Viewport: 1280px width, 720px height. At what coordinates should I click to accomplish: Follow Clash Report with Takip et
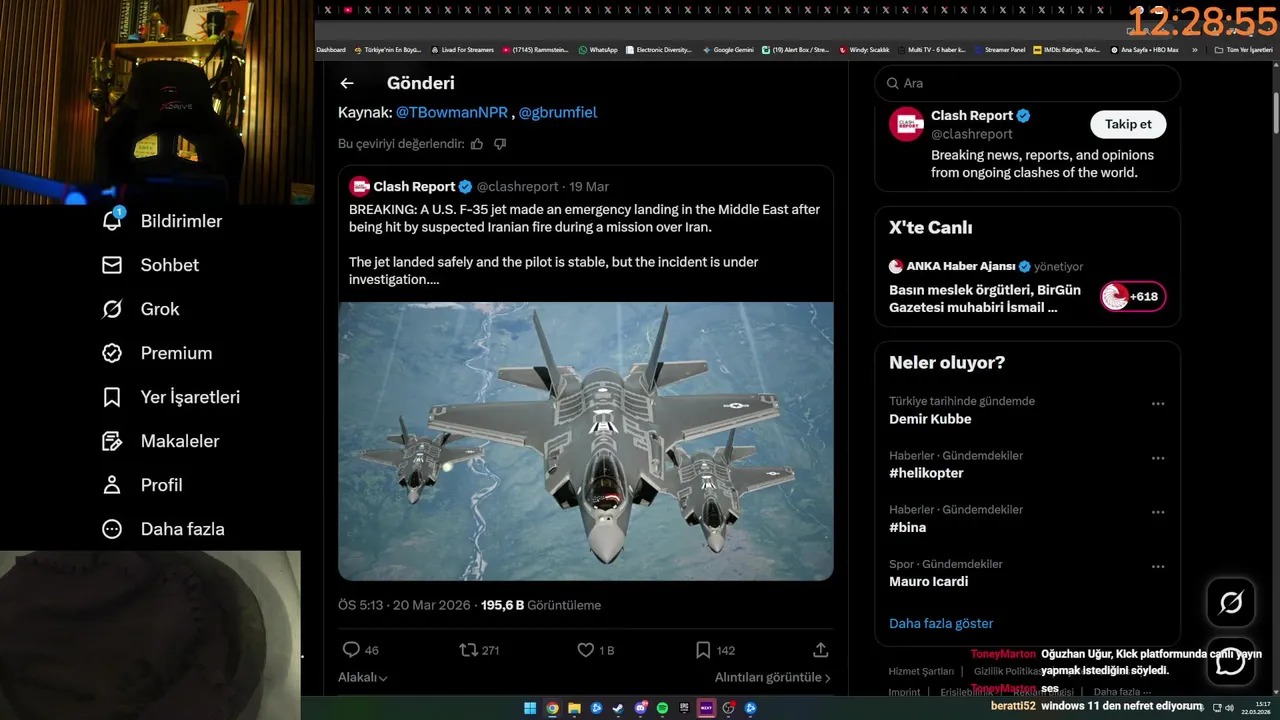coord(1128,124)
